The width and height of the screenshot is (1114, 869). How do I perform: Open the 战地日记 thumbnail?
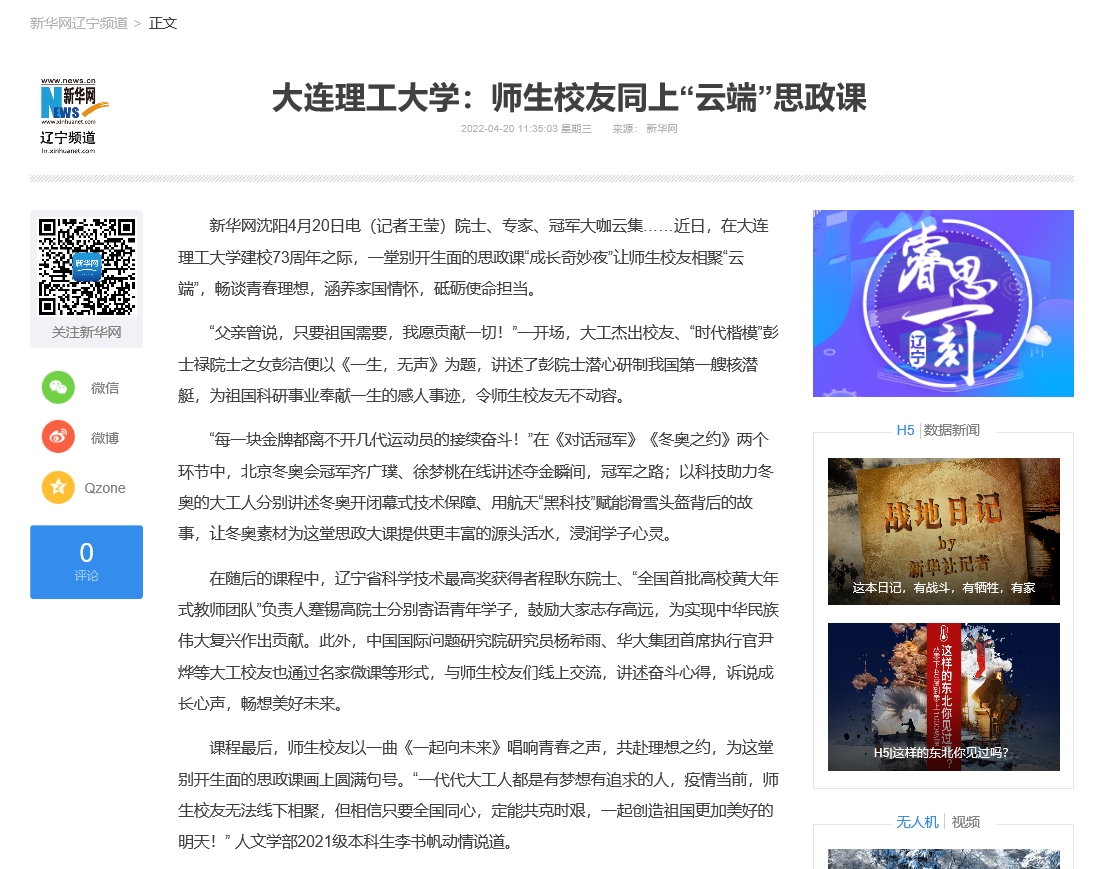click(x=943, y=531)
